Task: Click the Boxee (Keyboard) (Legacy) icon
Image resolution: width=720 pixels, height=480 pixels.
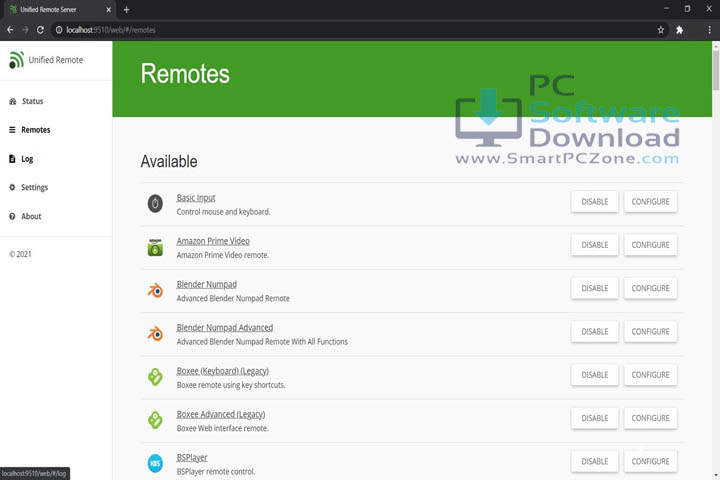Action: 155,377
